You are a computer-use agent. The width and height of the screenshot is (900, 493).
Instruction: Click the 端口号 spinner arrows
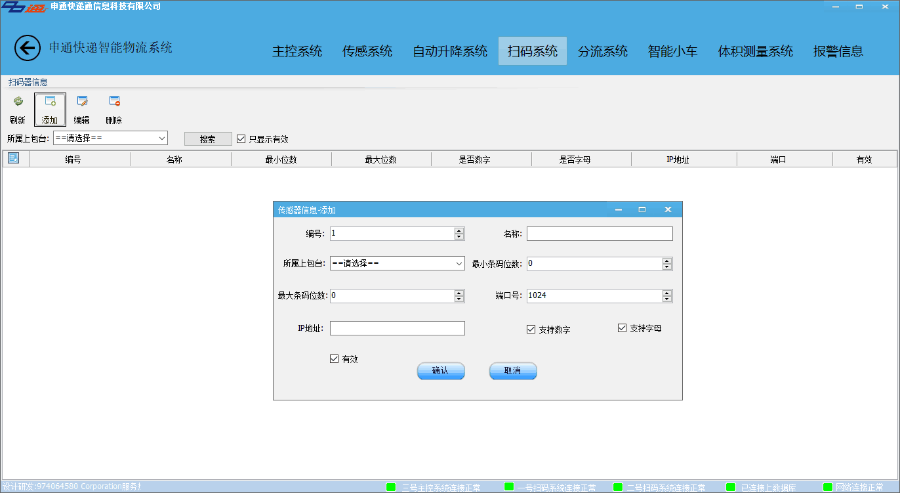666,296
